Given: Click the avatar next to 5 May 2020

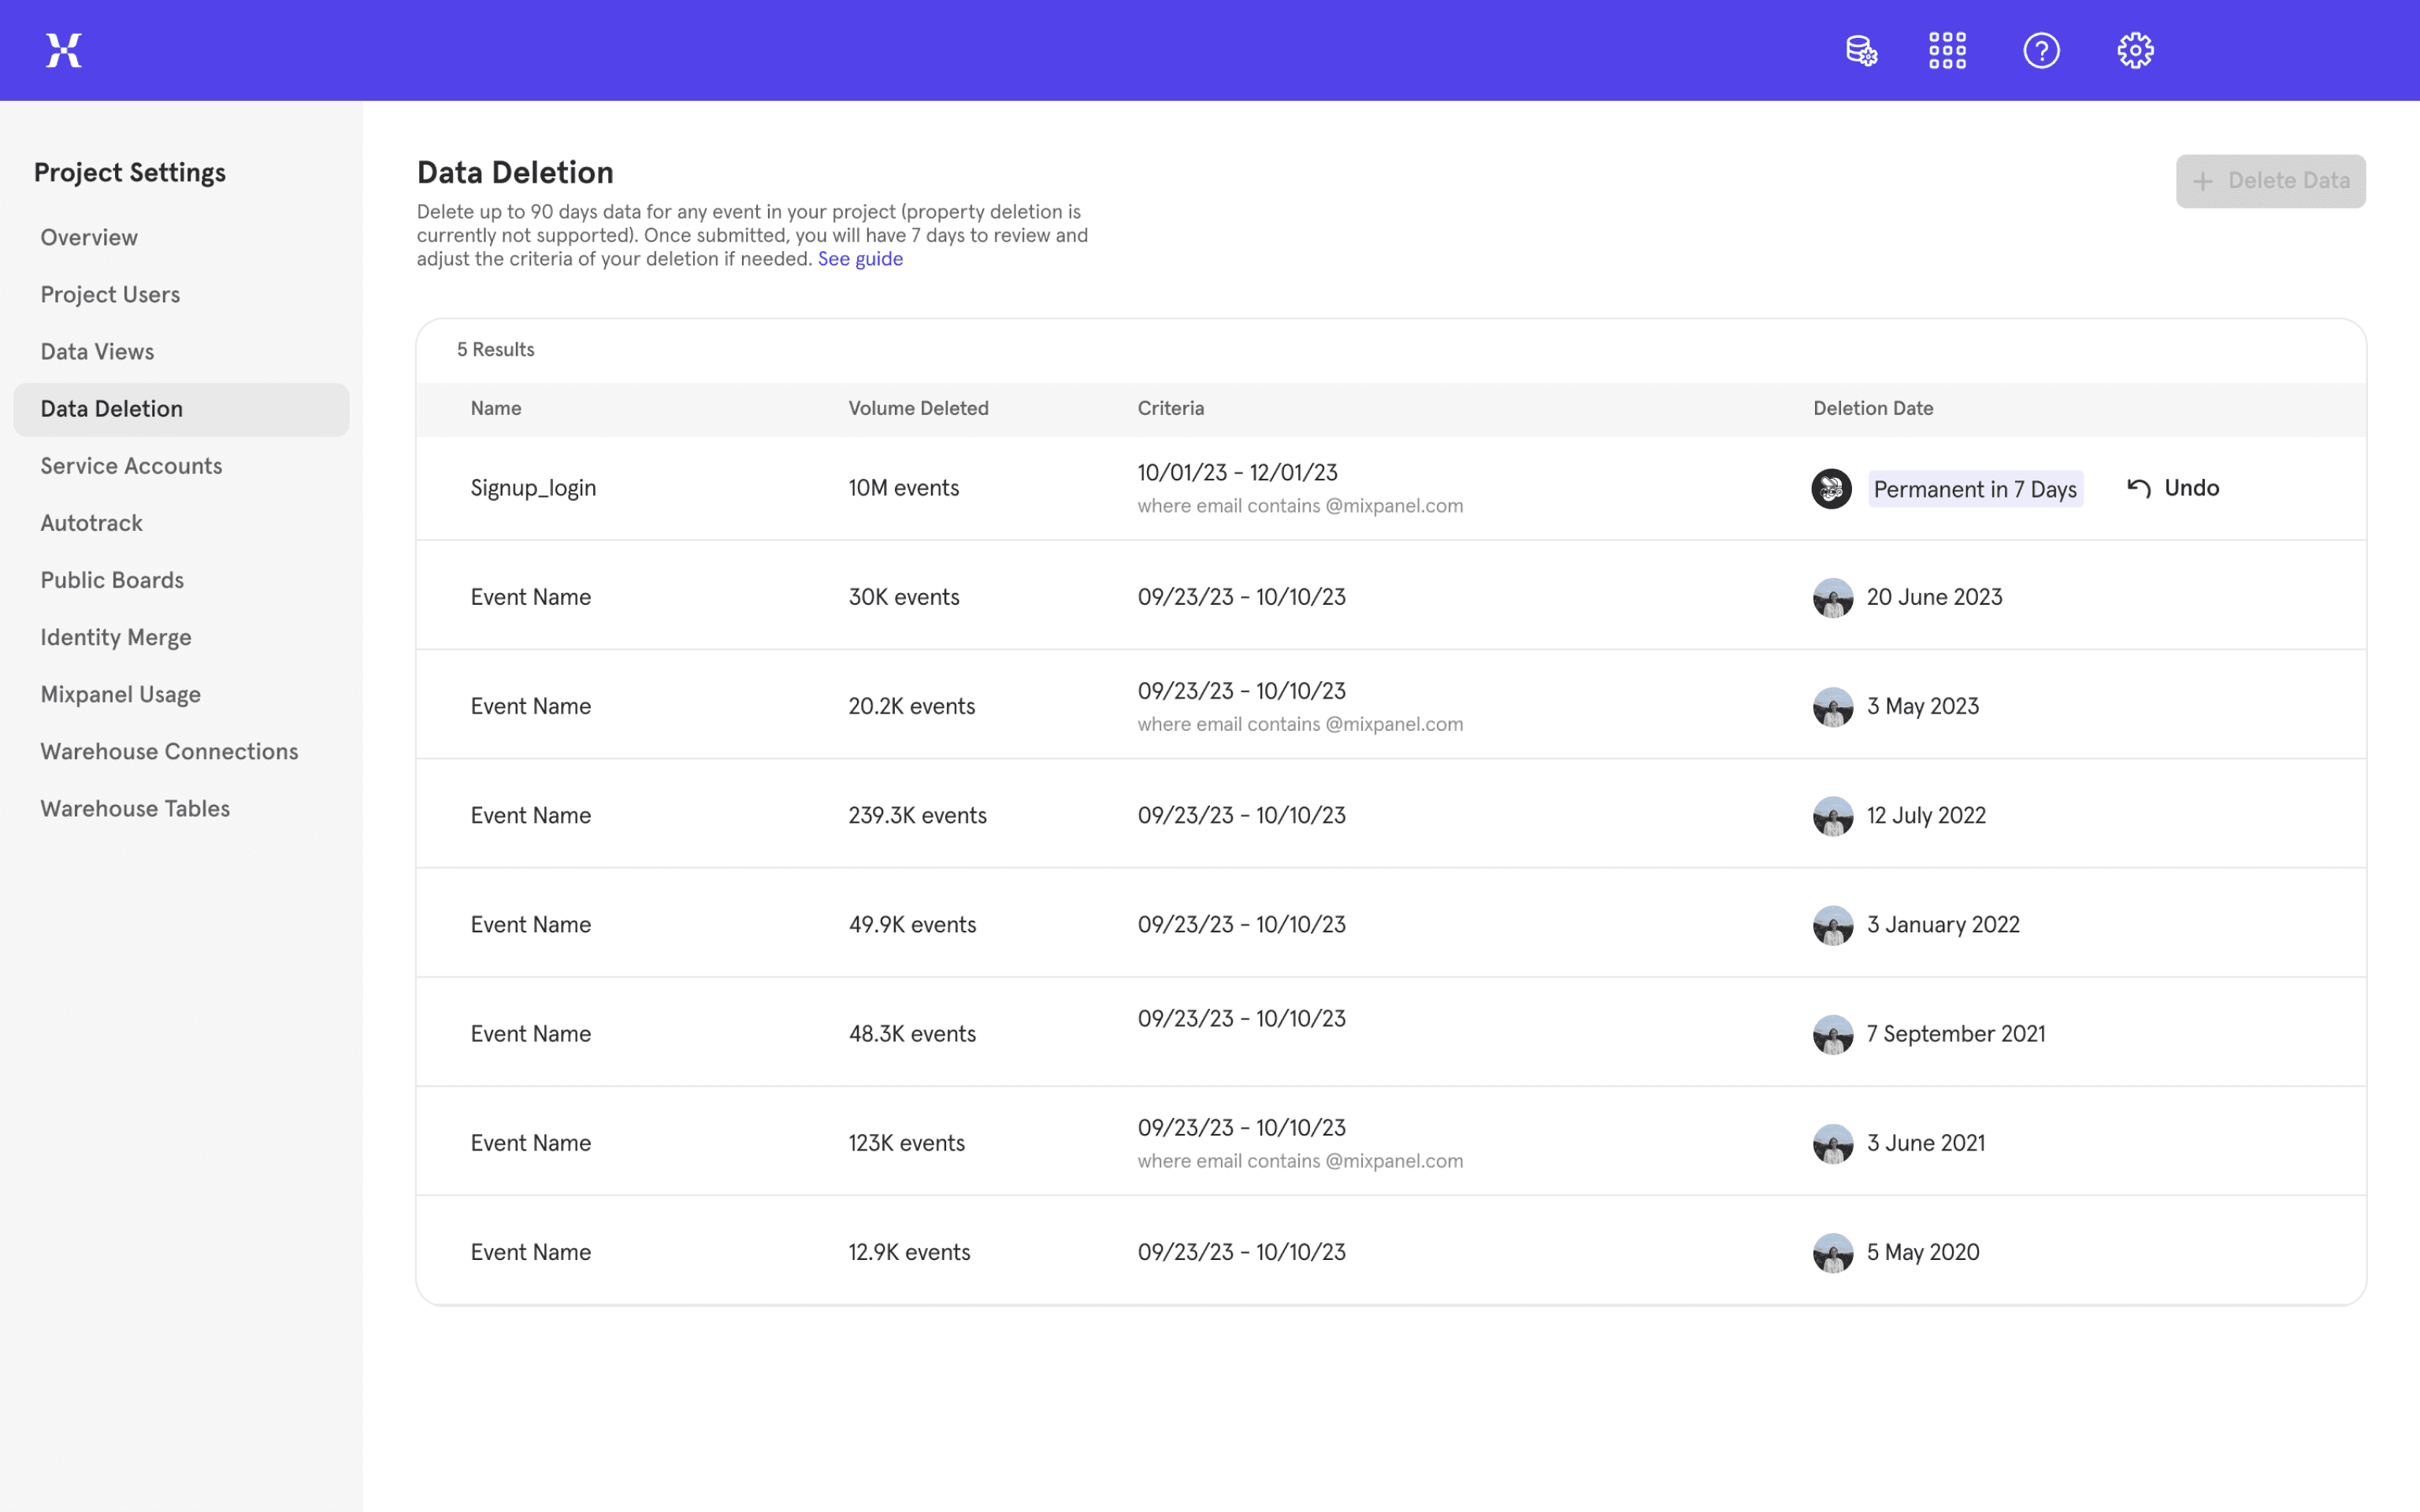Looking at the screenshot, I should point(1832,1253).
